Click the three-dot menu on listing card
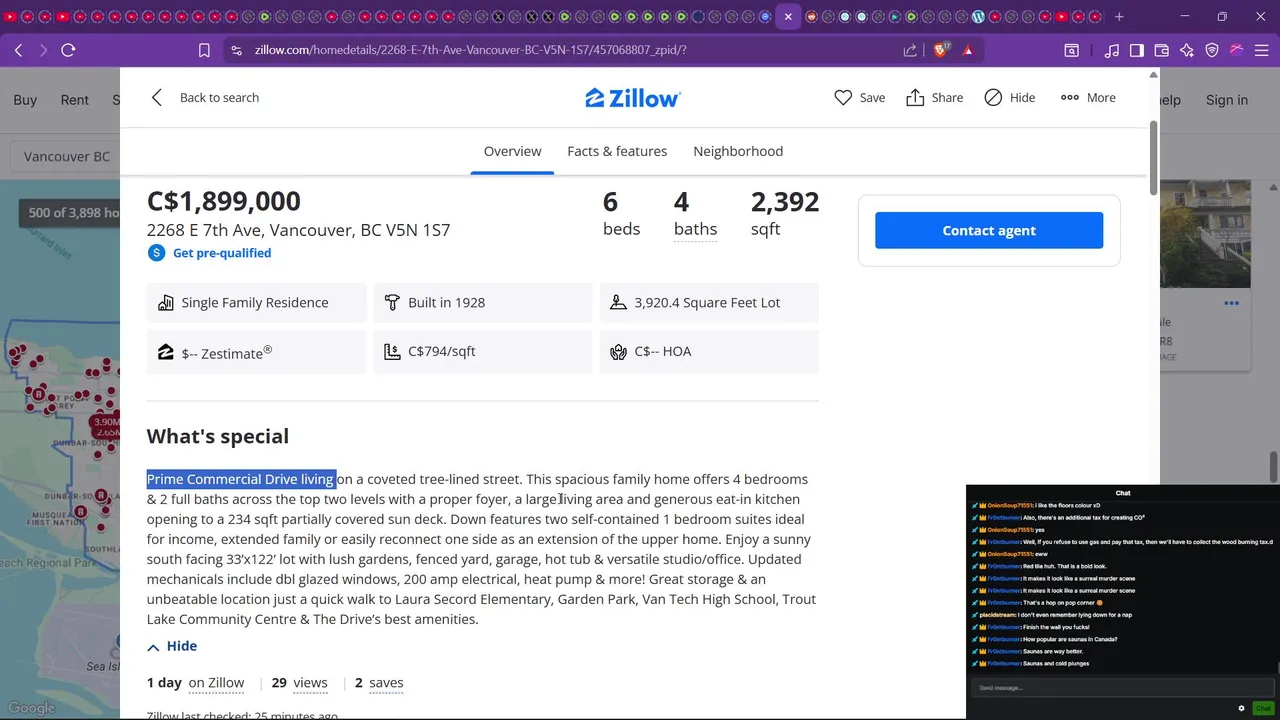This screenshot has width=1280, height=720. pyautogui.click(x=1231, y=303)
